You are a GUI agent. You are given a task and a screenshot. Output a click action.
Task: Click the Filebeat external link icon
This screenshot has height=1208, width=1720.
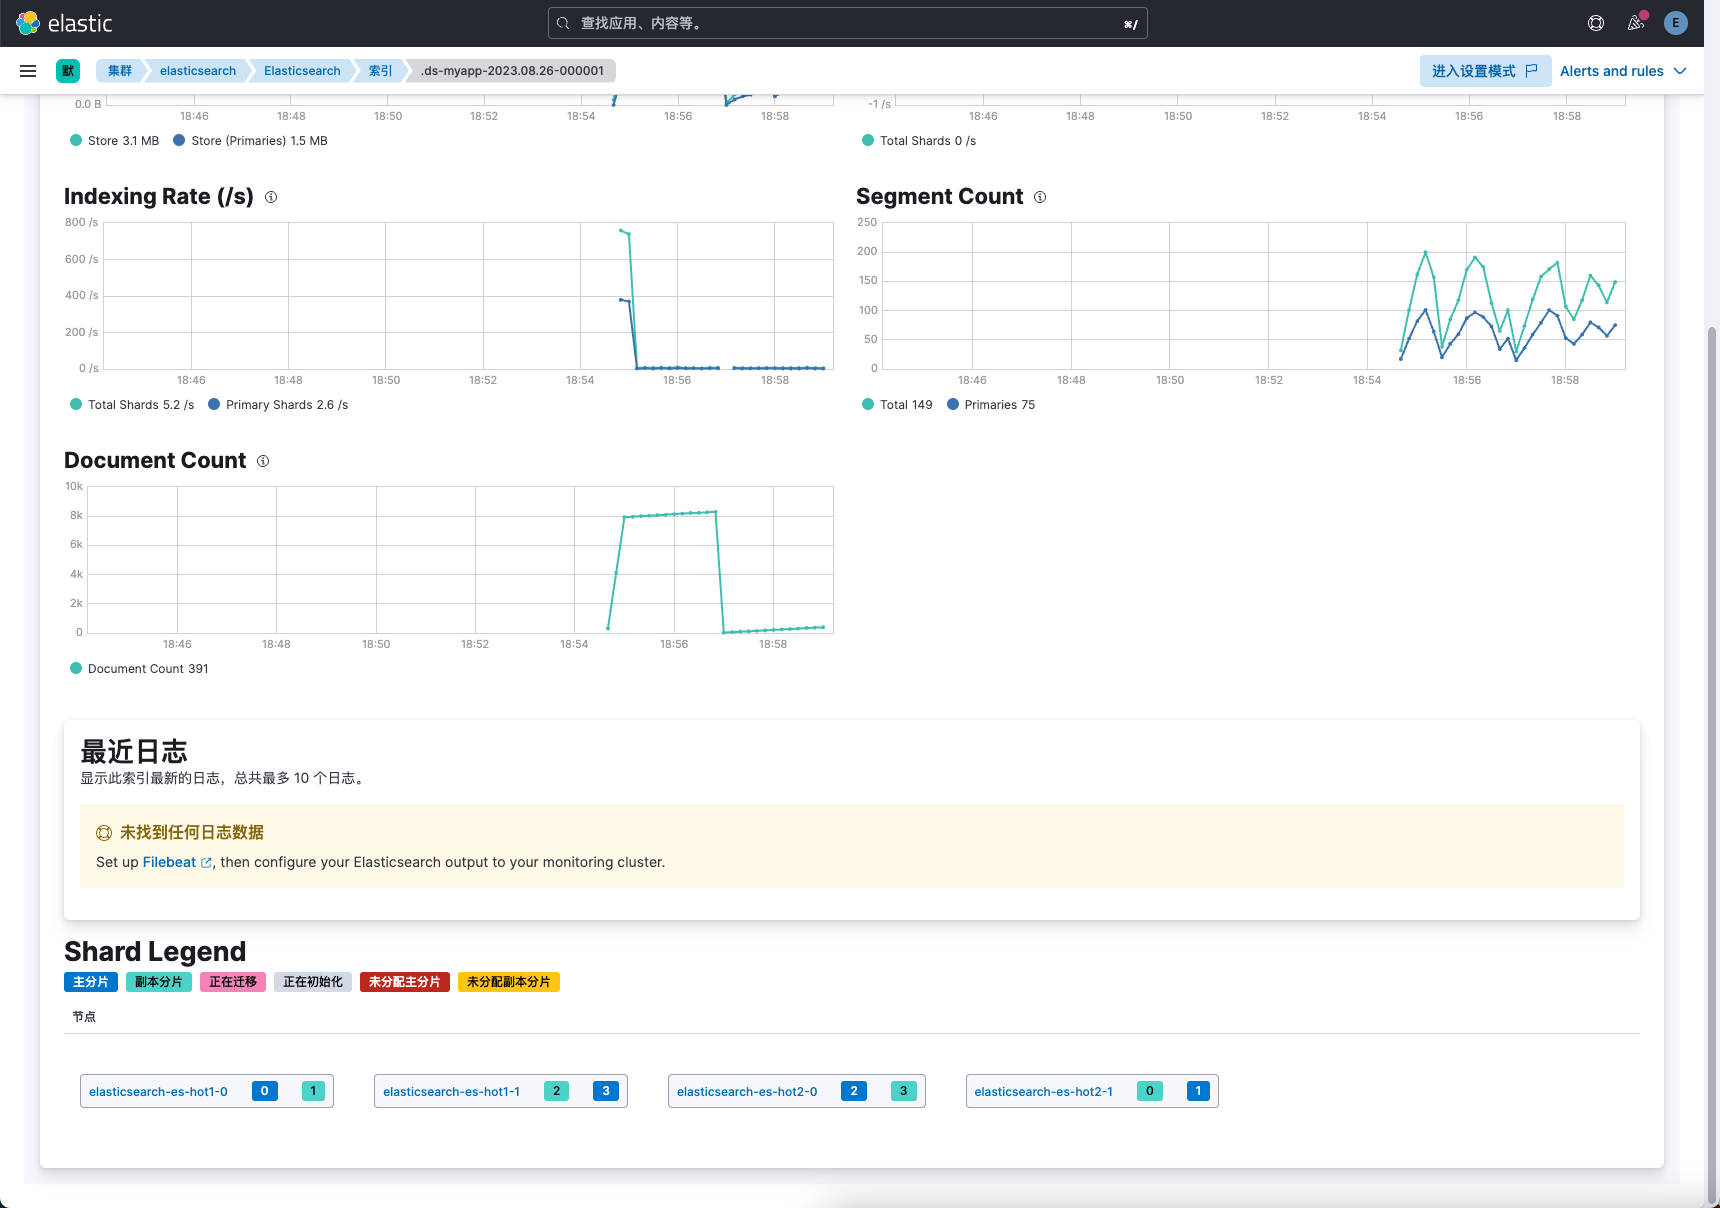click(206, 863)
